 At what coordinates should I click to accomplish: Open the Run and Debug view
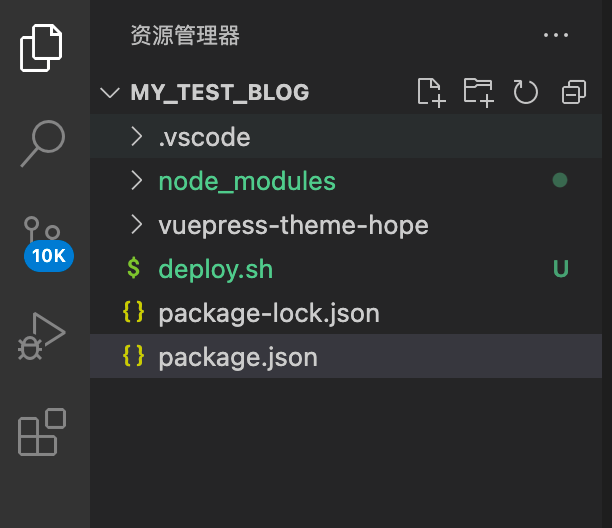42,336
